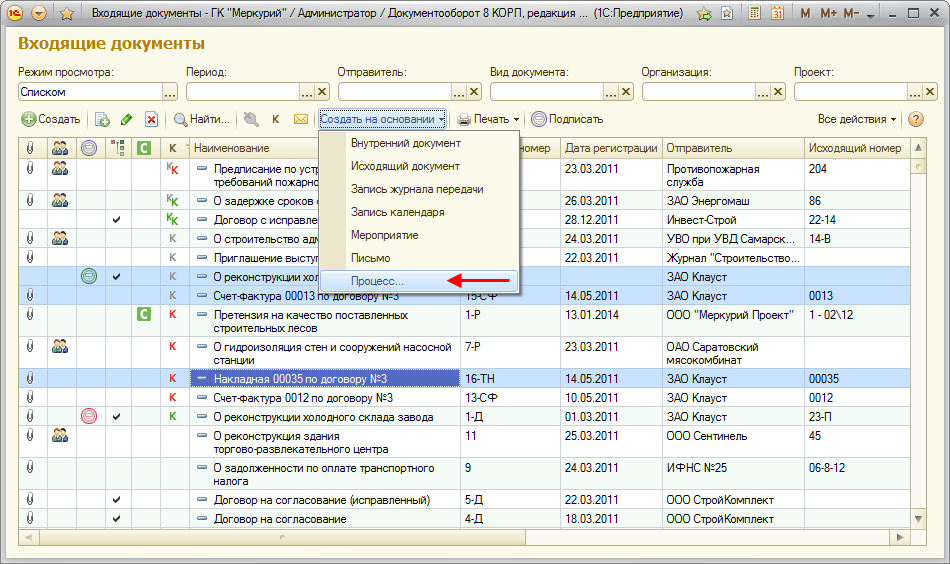
Task: Click the copy document icon in toolbar
Action: [102, 119]
